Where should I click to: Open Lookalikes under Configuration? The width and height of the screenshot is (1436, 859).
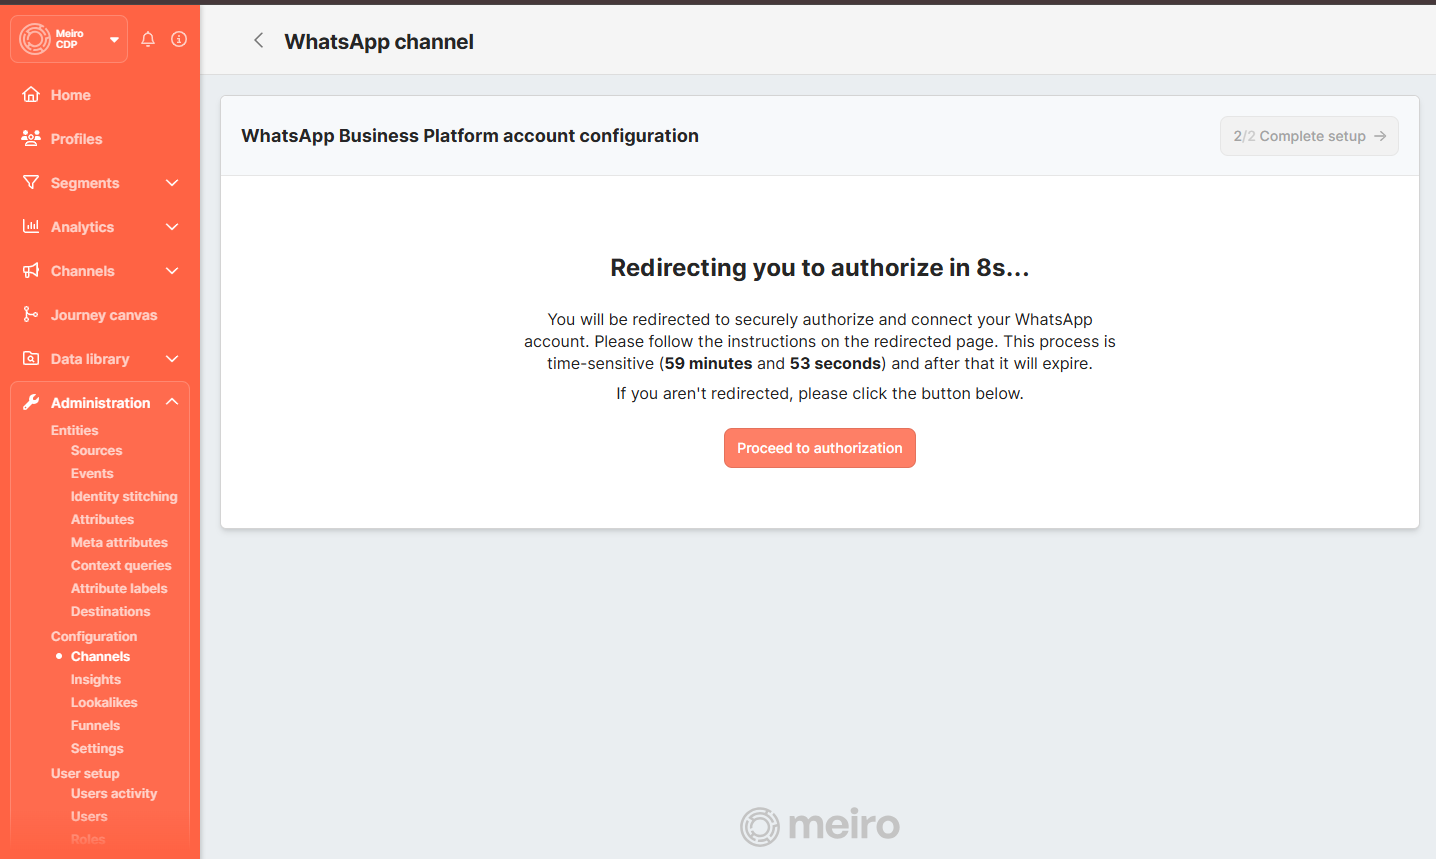pos(104,703)
